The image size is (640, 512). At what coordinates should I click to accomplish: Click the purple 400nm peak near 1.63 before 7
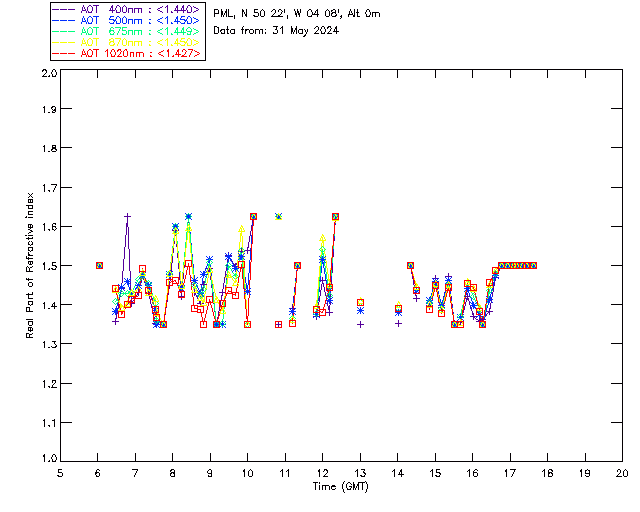coord(128,216)
